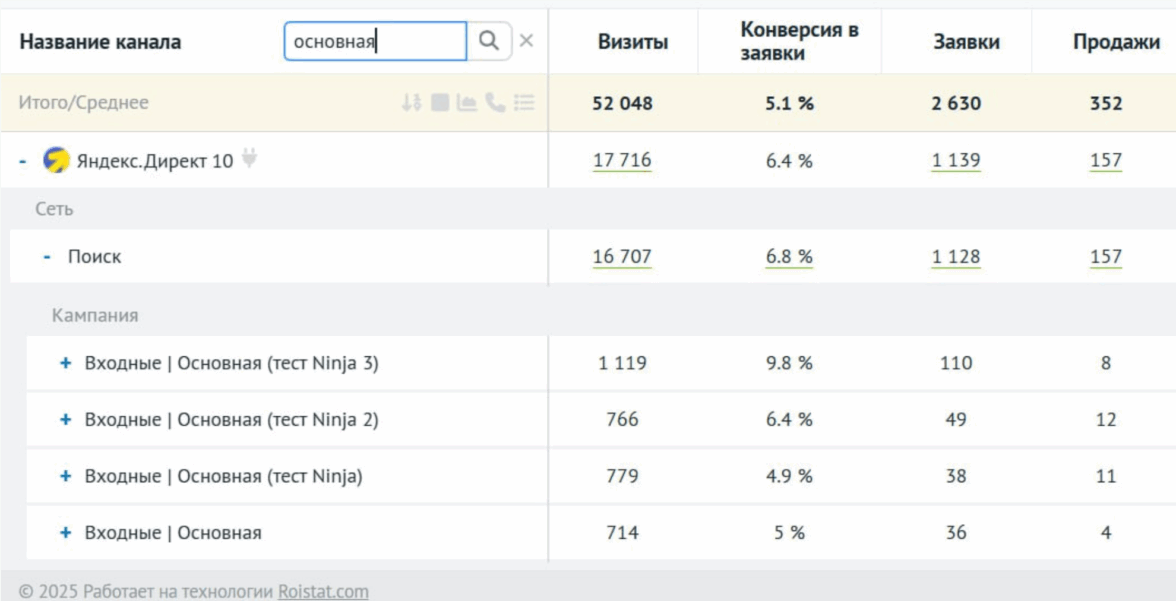
Task: Expand the Входные | Основная (тест Ninja 3) campaign
Action: pyautogui.click(x=66, y=363)
